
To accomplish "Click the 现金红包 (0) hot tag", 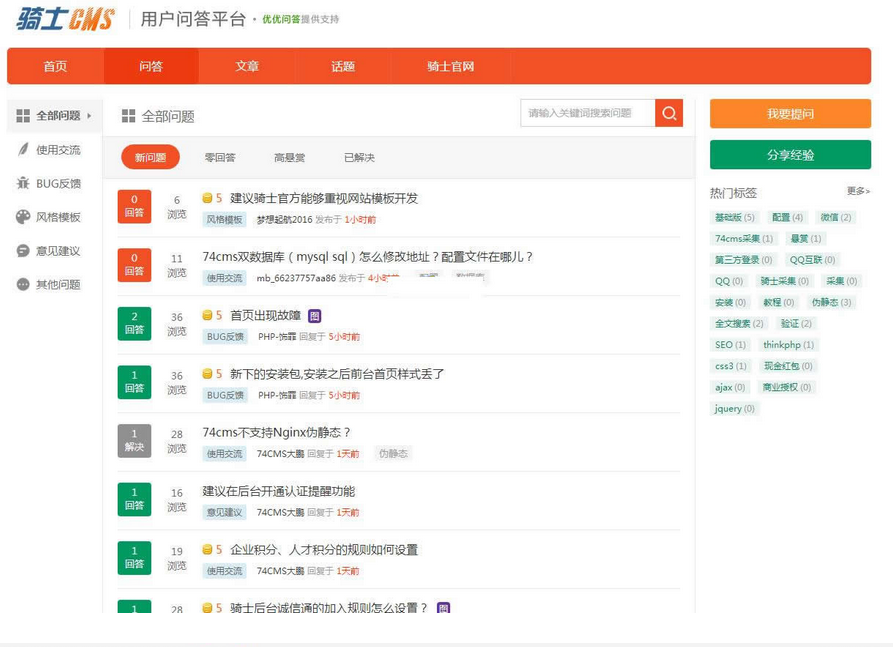I will pyautogui.click(x=788, y=366).
